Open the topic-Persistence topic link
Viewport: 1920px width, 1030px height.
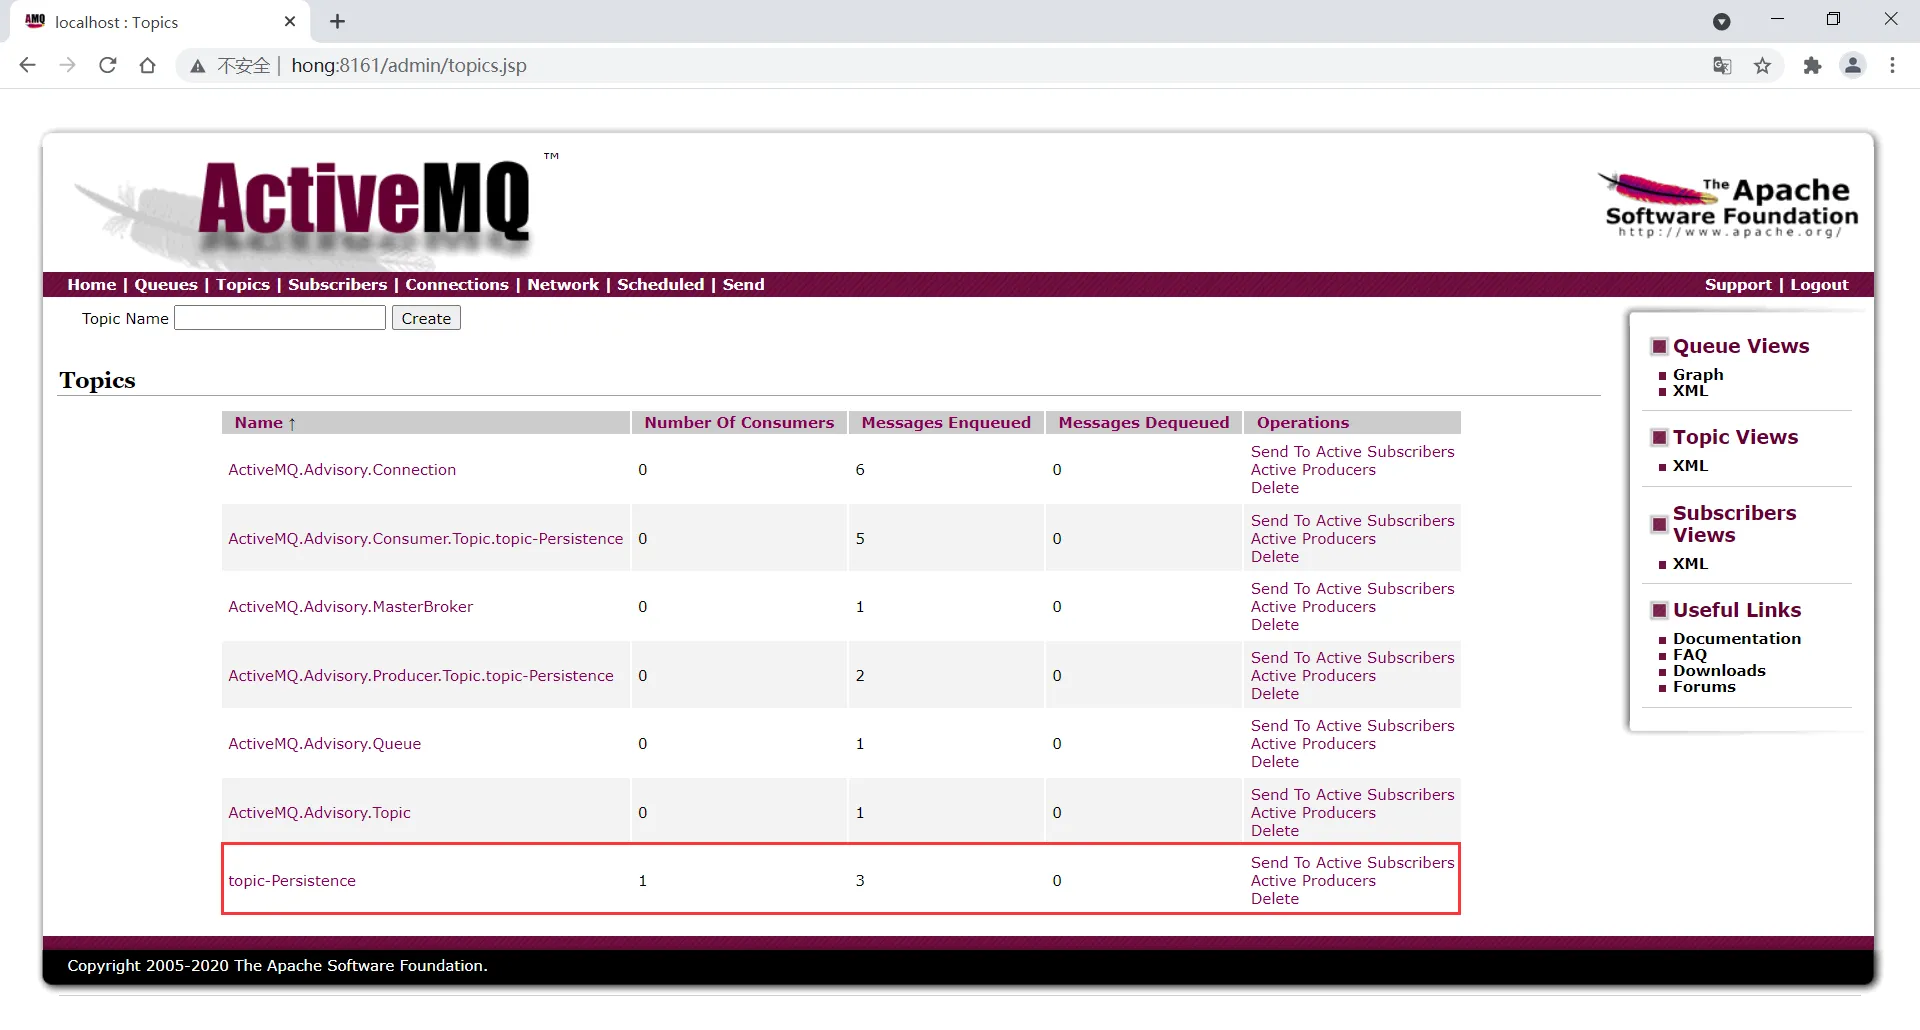click(292, 881)
